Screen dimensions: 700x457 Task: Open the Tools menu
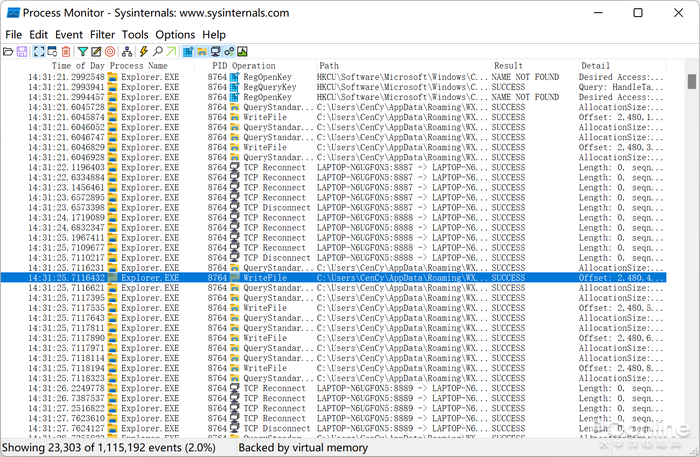pos(134,34)
